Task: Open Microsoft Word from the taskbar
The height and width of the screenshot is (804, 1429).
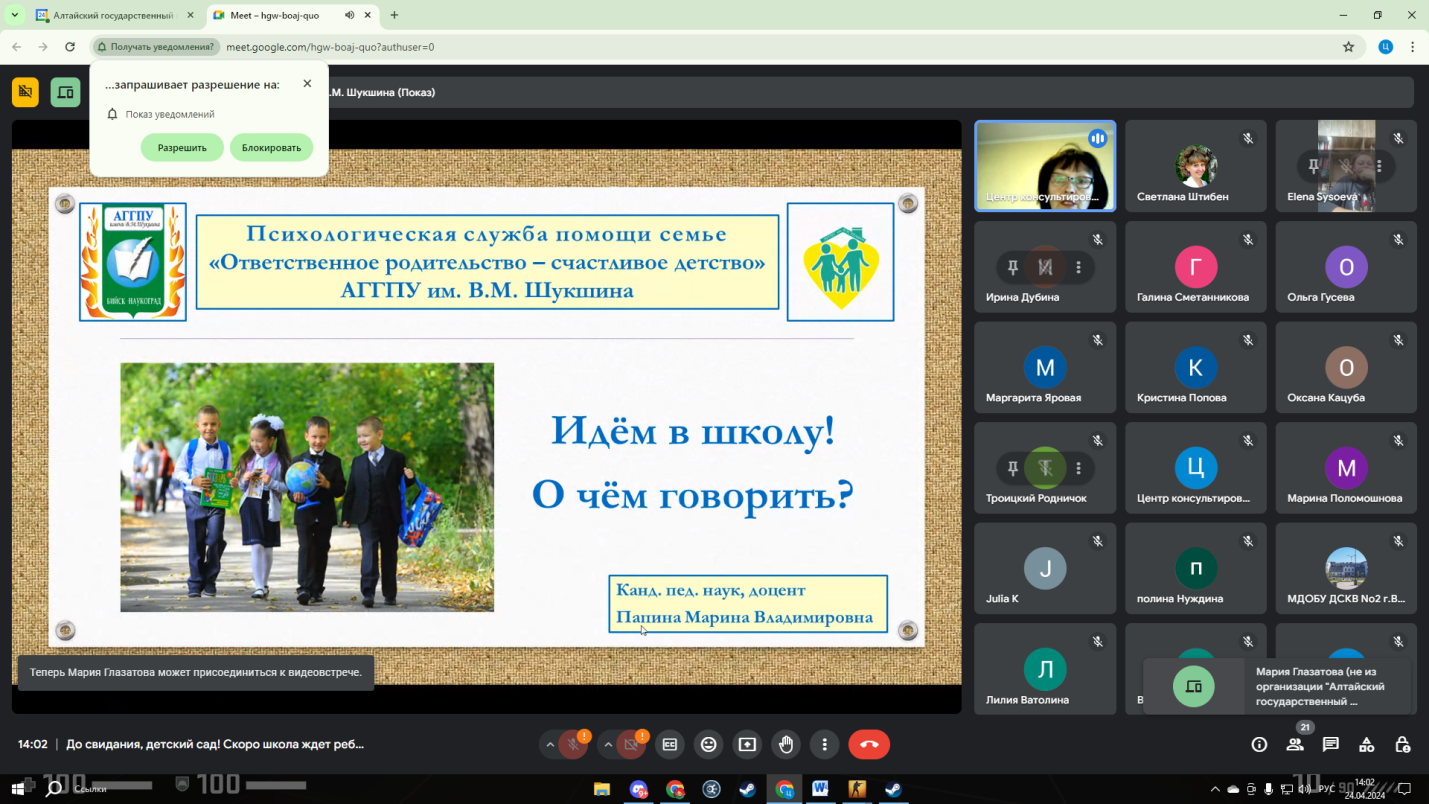Action: pos(820,789)
